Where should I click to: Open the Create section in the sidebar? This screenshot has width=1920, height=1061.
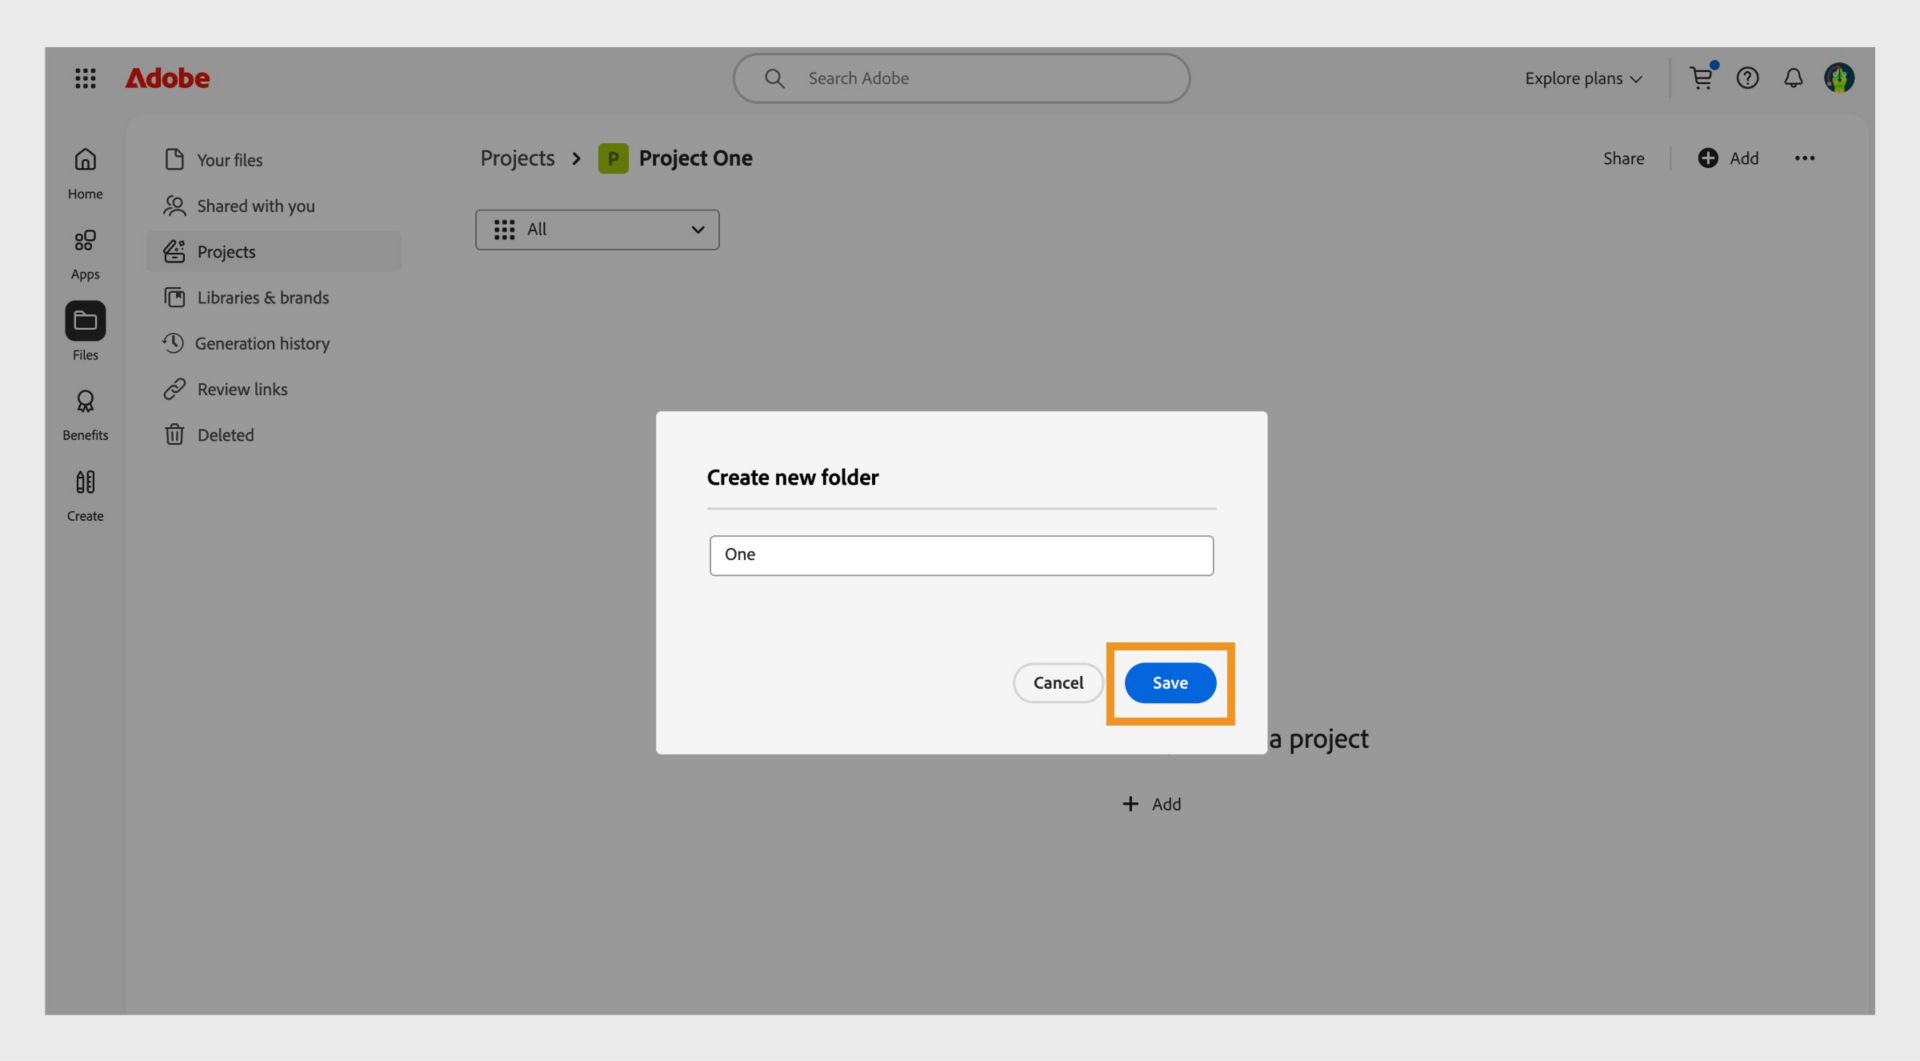84,494
